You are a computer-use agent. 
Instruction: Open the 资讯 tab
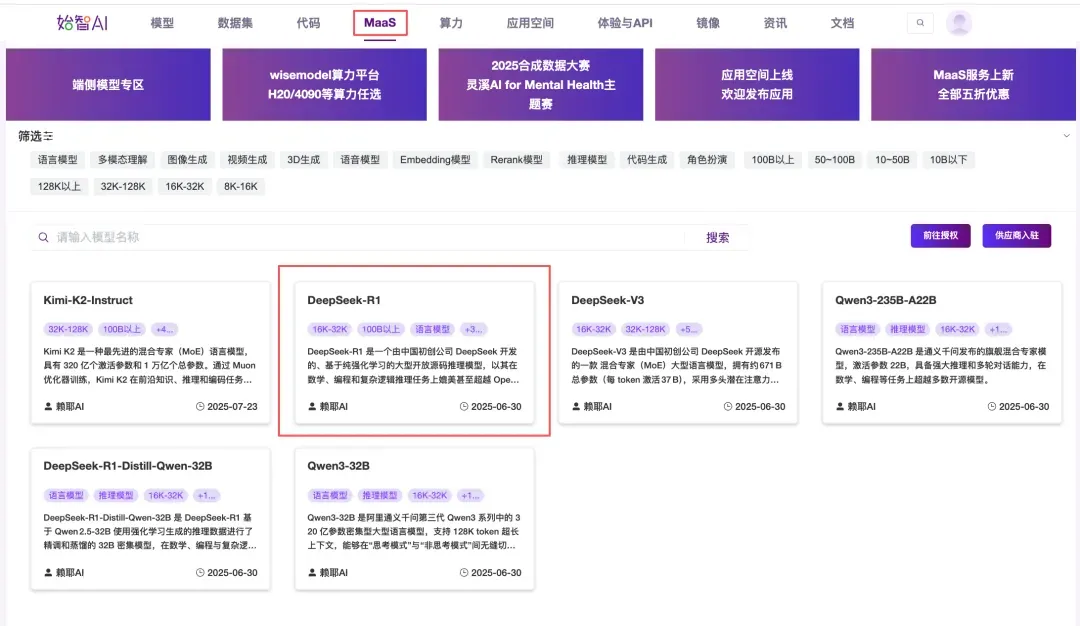click(775, 23)
